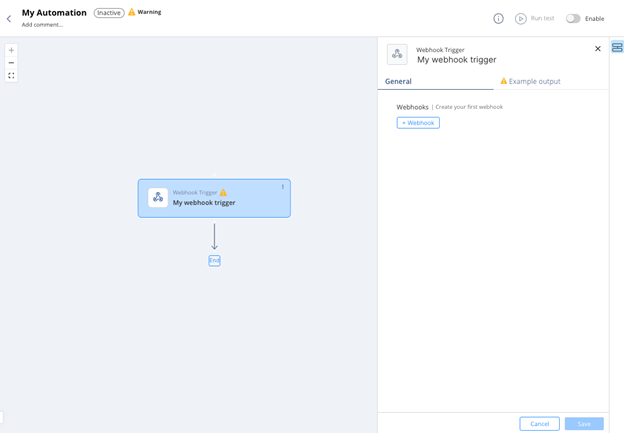Click the header Warning triangle icon
This screenshot has width=624, height=433.
(x=132, y=12)
